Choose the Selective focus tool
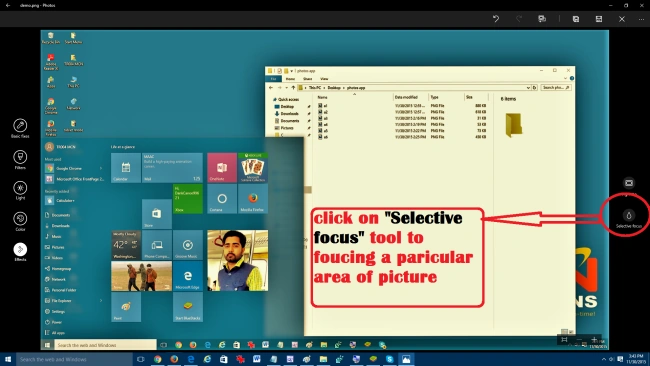 click(629, 219)
